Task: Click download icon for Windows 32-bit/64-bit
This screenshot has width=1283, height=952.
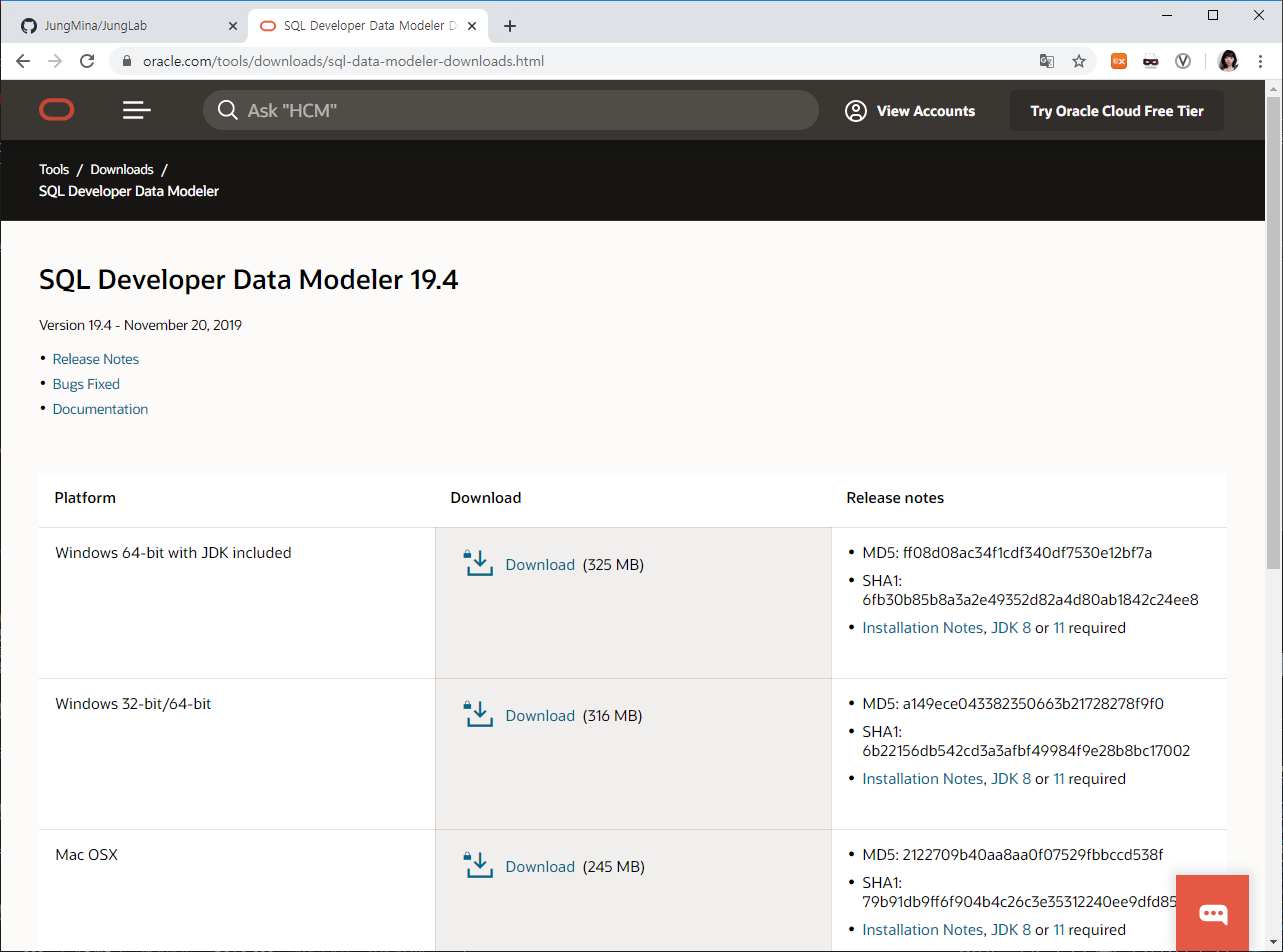Action: click(479, 714)
